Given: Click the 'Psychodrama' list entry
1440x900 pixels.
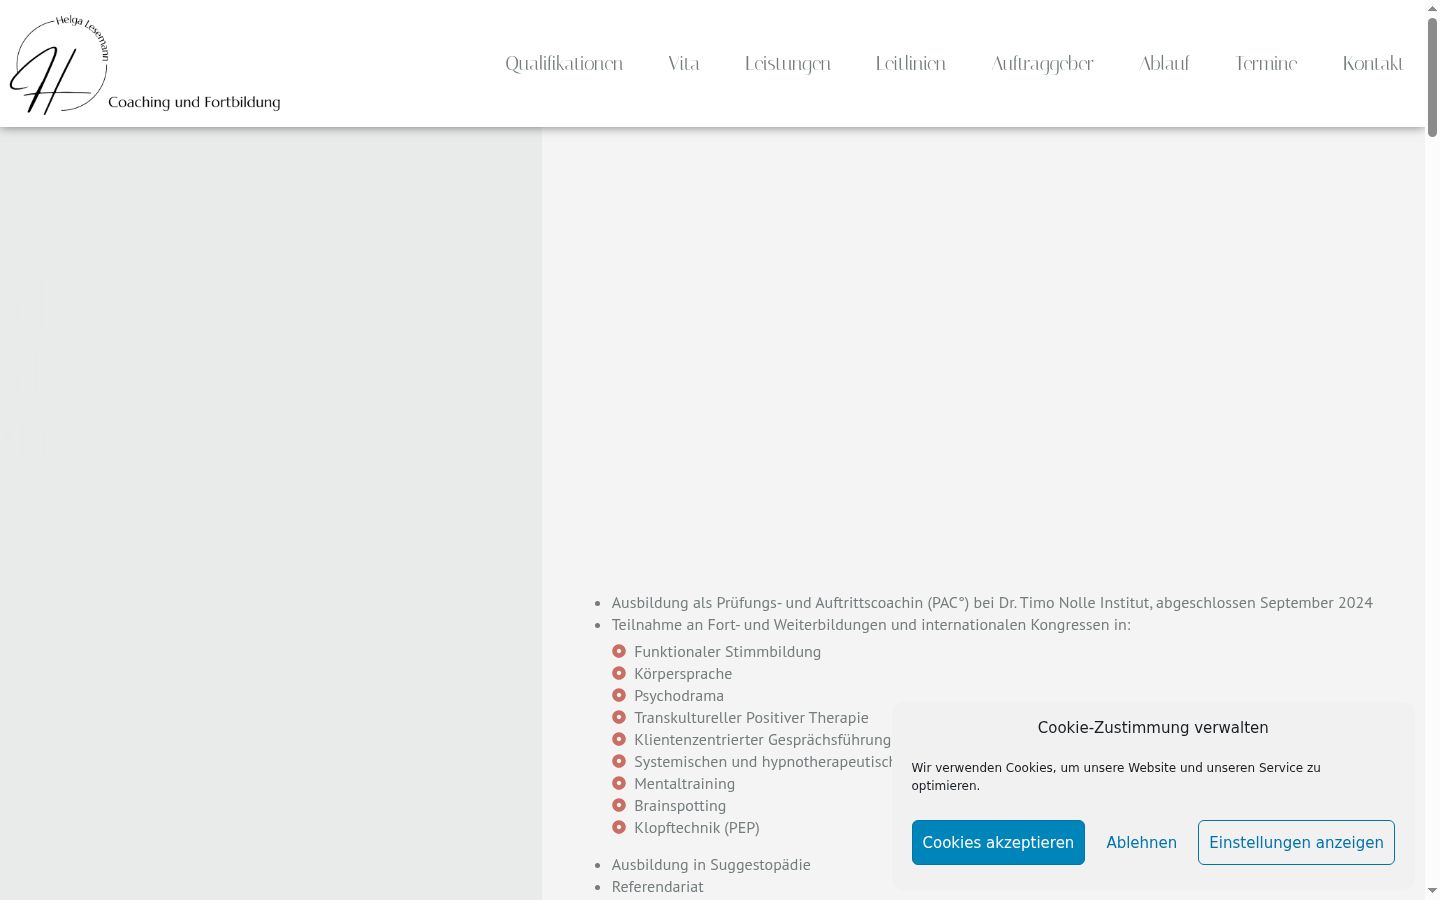Looking at the screenshot, I should point(679,696).
